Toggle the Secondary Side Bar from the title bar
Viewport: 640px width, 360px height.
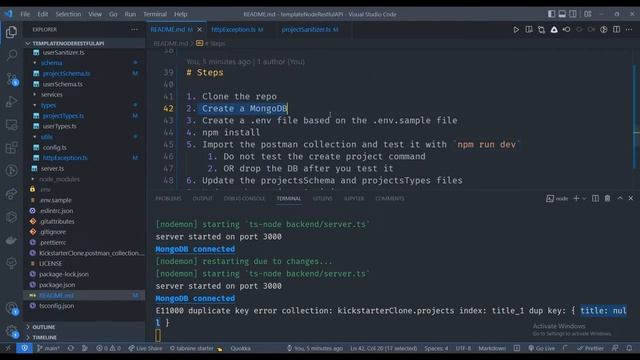573,14
